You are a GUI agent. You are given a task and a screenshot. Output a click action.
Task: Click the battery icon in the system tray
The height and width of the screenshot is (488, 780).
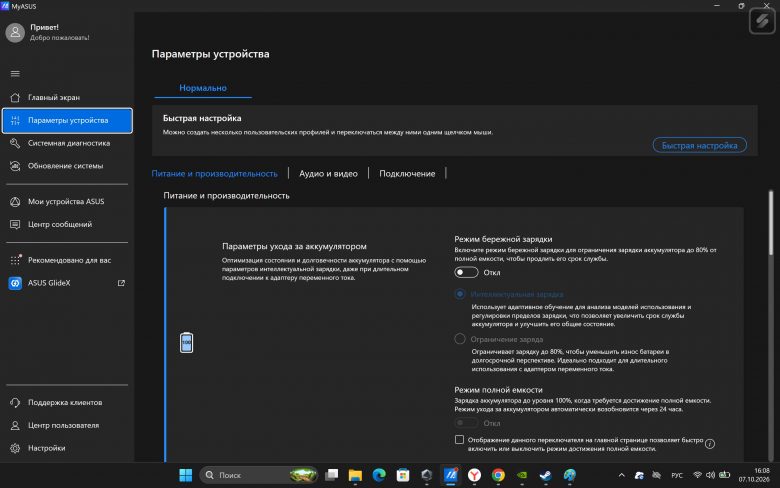725,475
